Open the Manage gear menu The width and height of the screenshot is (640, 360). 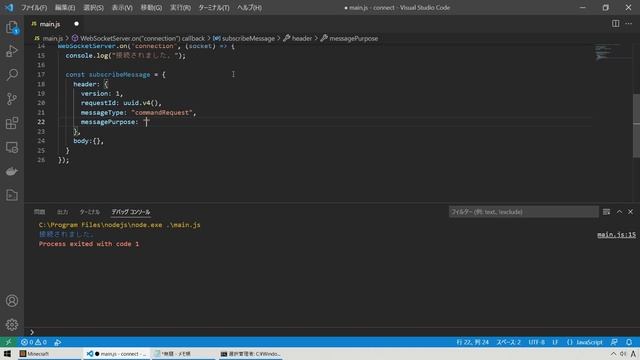click(12, 325)
